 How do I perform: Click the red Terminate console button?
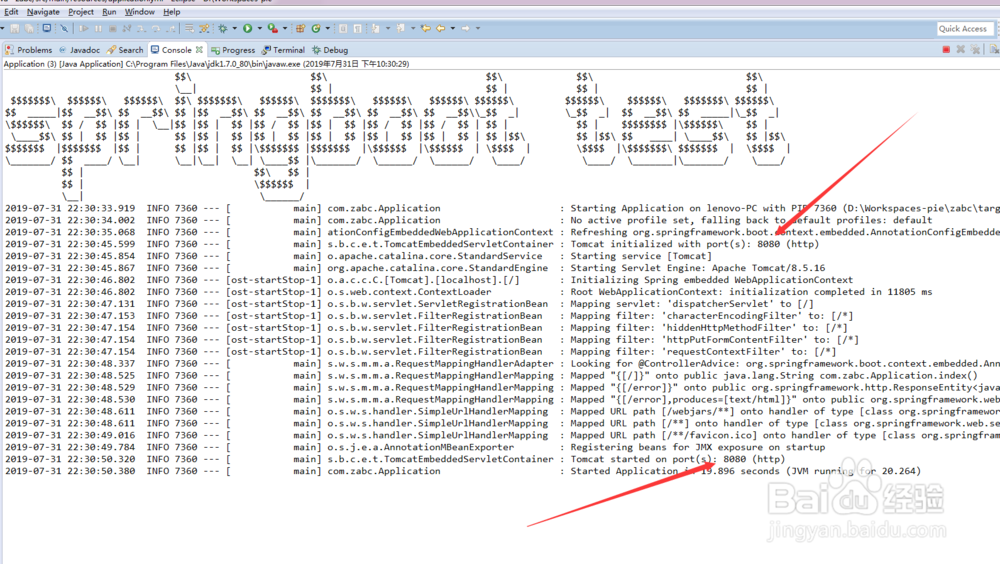coord(946,50)
